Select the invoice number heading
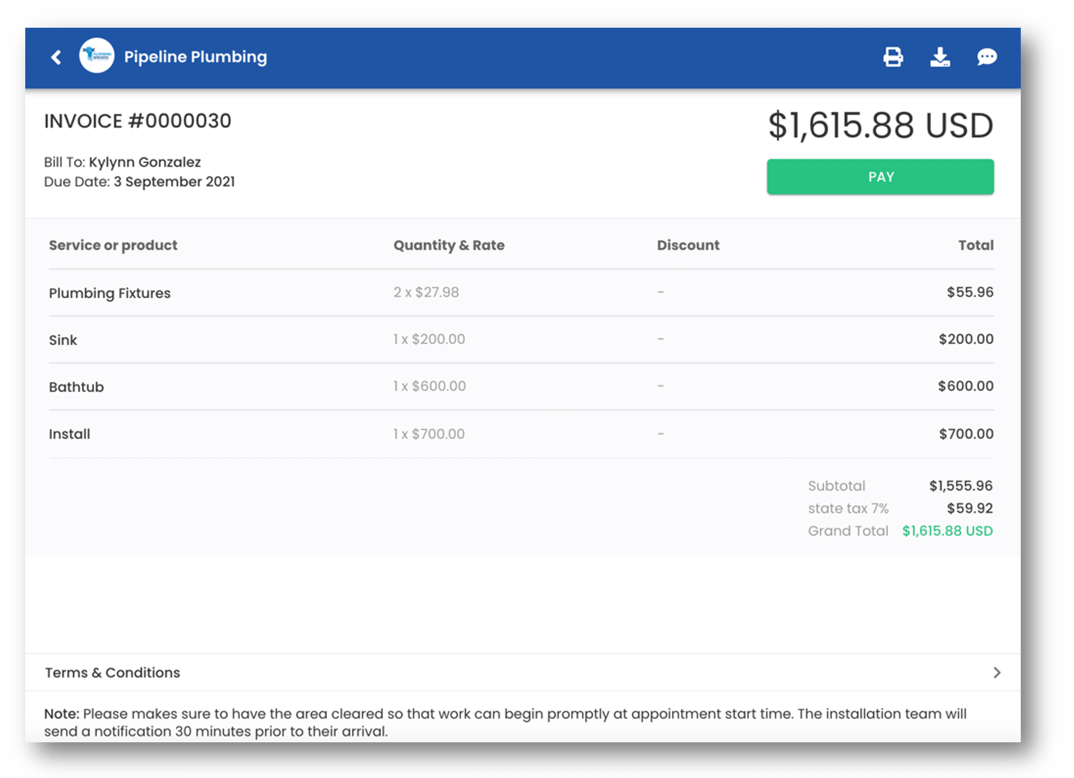This screenshot has height=778, width=1074. (137, 120)
